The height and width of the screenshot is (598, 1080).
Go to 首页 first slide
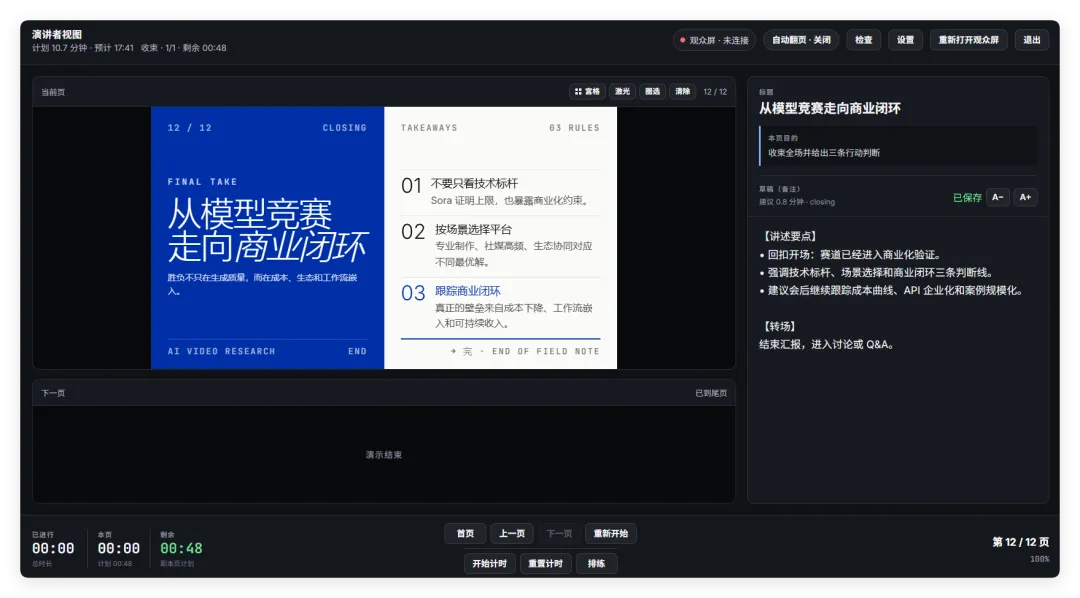[x=466, y=534]
